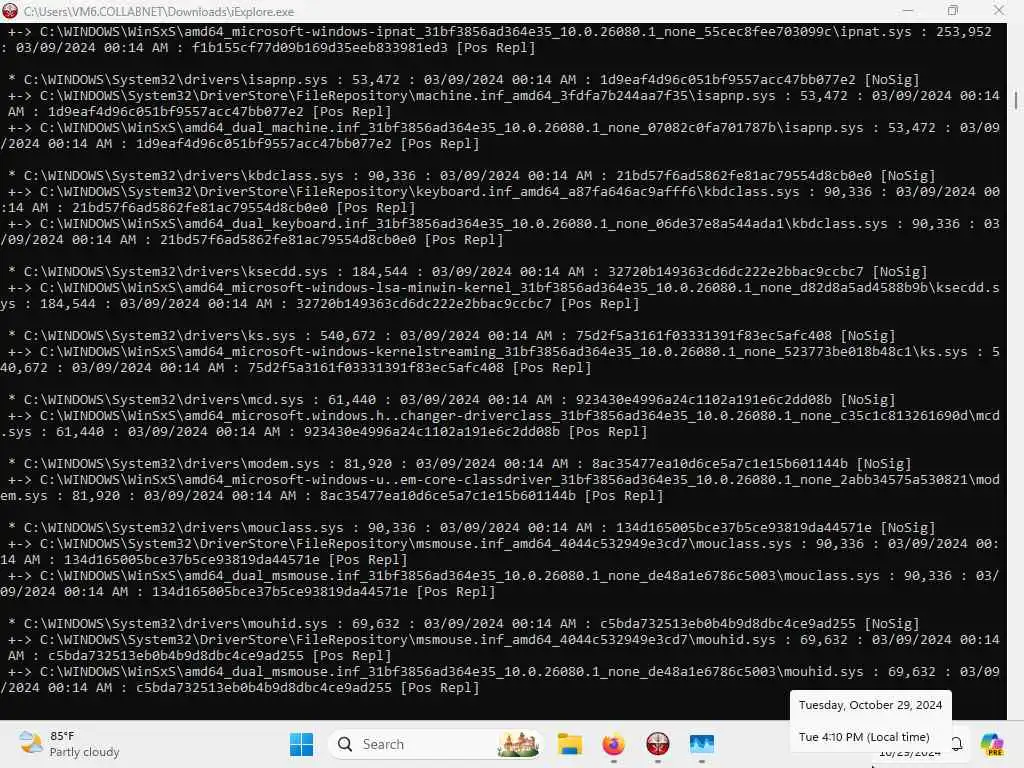
Task: Click the 'Tue 4:10 PM (Local time)' tooltip text
Action: click(864, 737)
